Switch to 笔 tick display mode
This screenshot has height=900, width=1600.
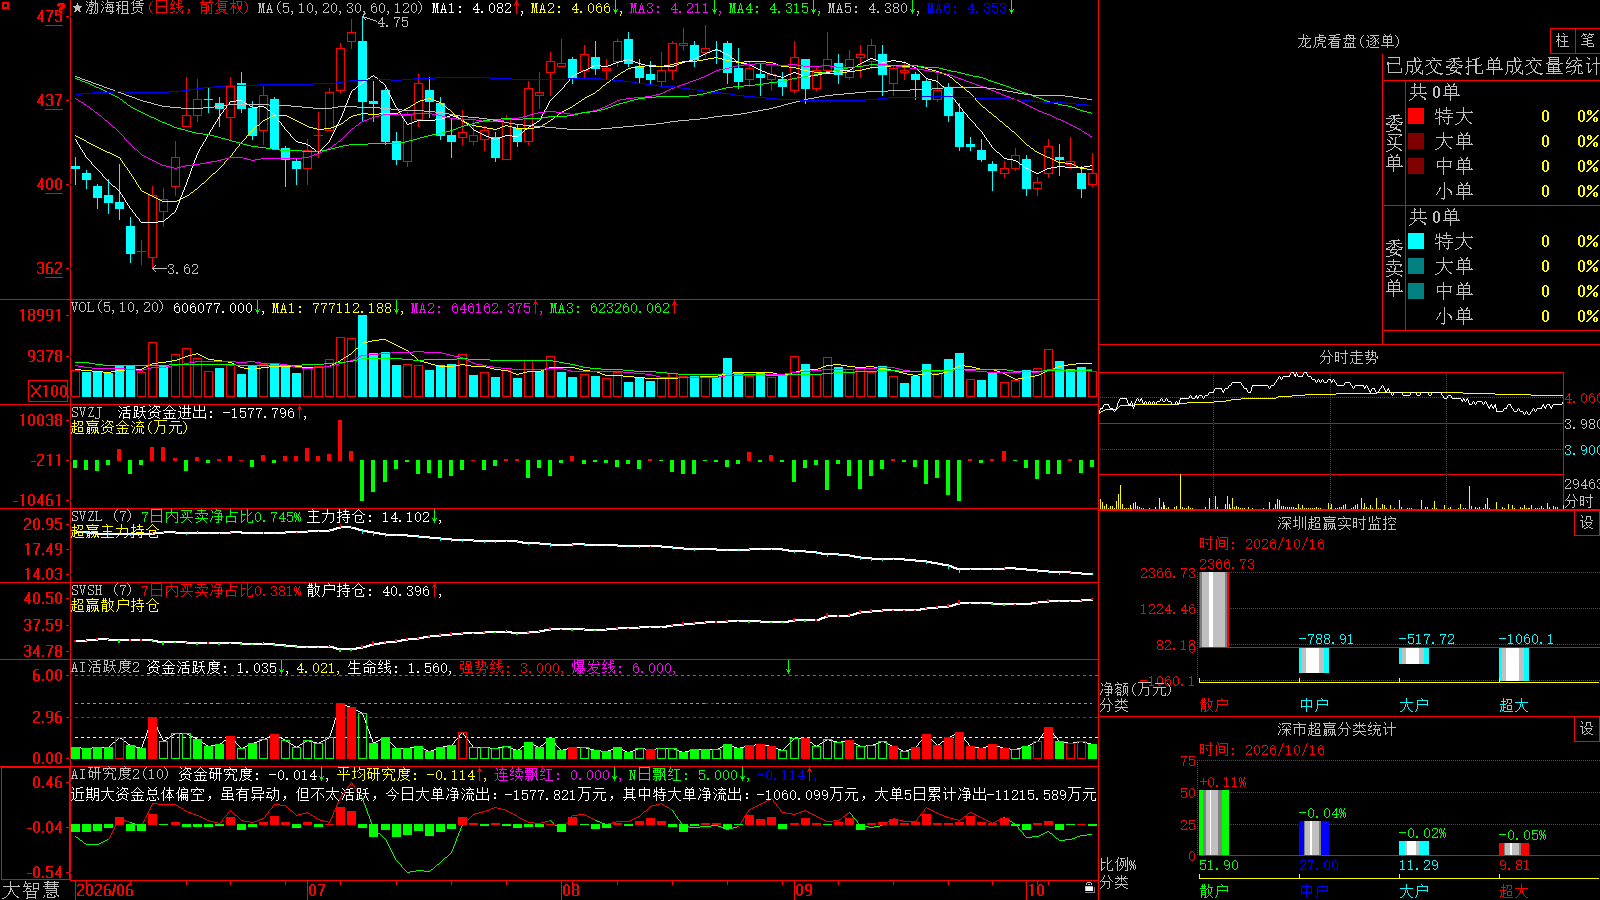pyautogui.click(x=1587, y=40)
